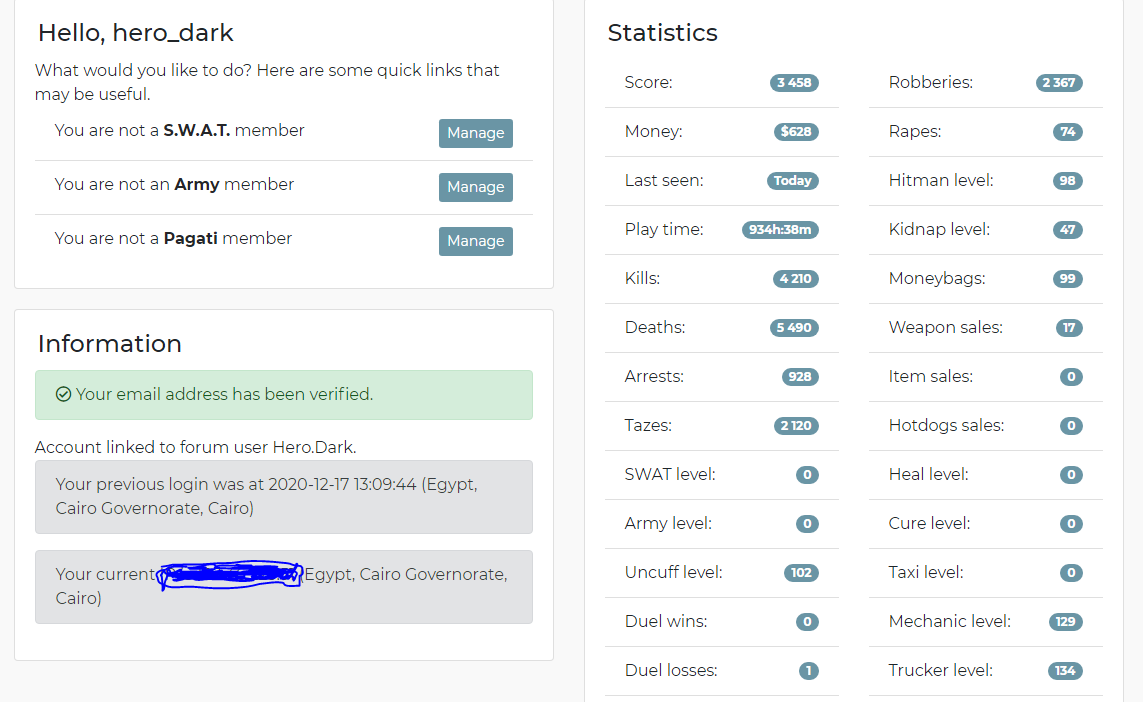This screenshot has height=702, width=1143.
Task: Click the Heal level value badge
Action: coord(1072,475)
